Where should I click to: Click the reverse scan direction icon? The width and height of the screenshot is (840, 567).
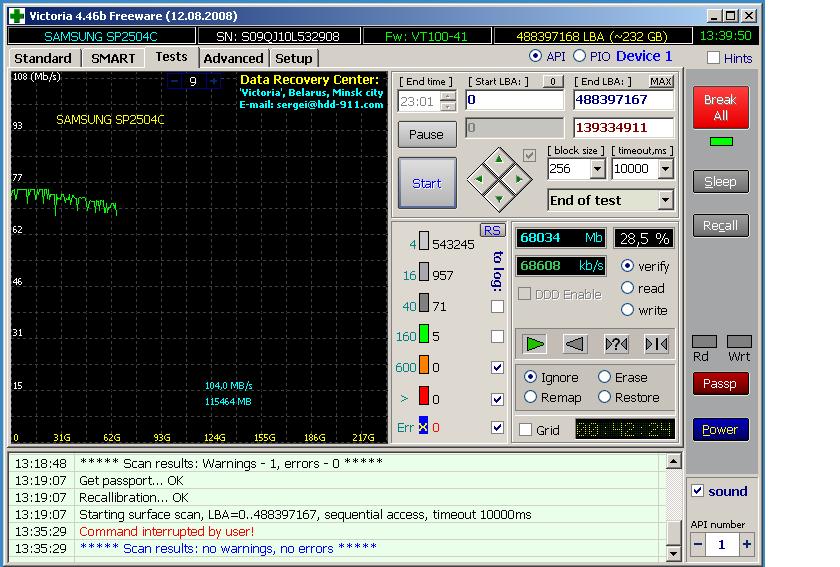575,344
